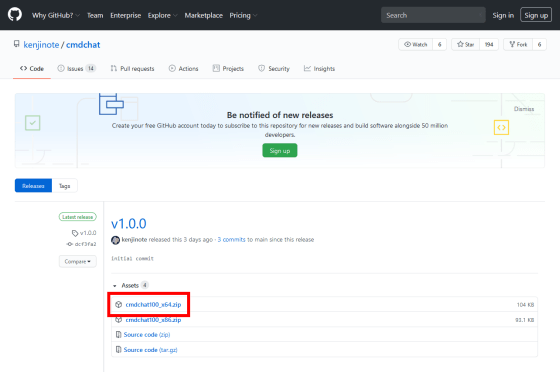Star the repository
The height and width of the screenshot is (372, 560).
(465, 44)
